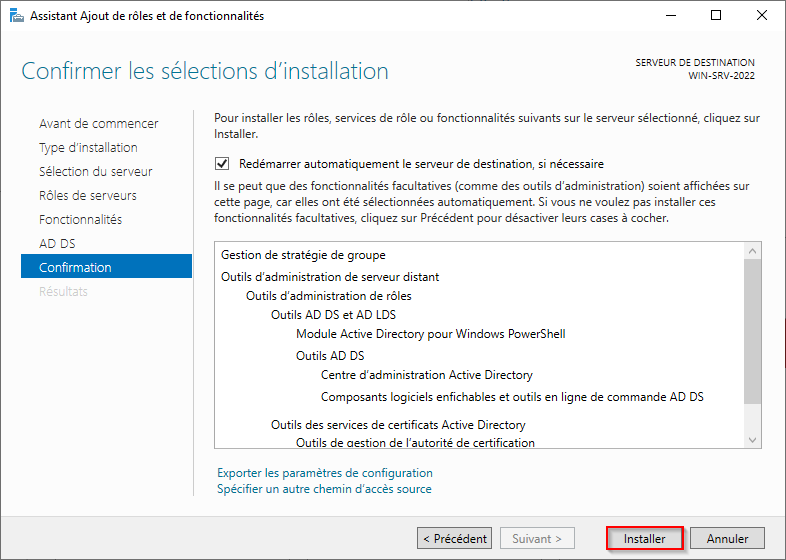
Task: Select Outils de gestion de l'autorité de certification
Action: [416, 443]
